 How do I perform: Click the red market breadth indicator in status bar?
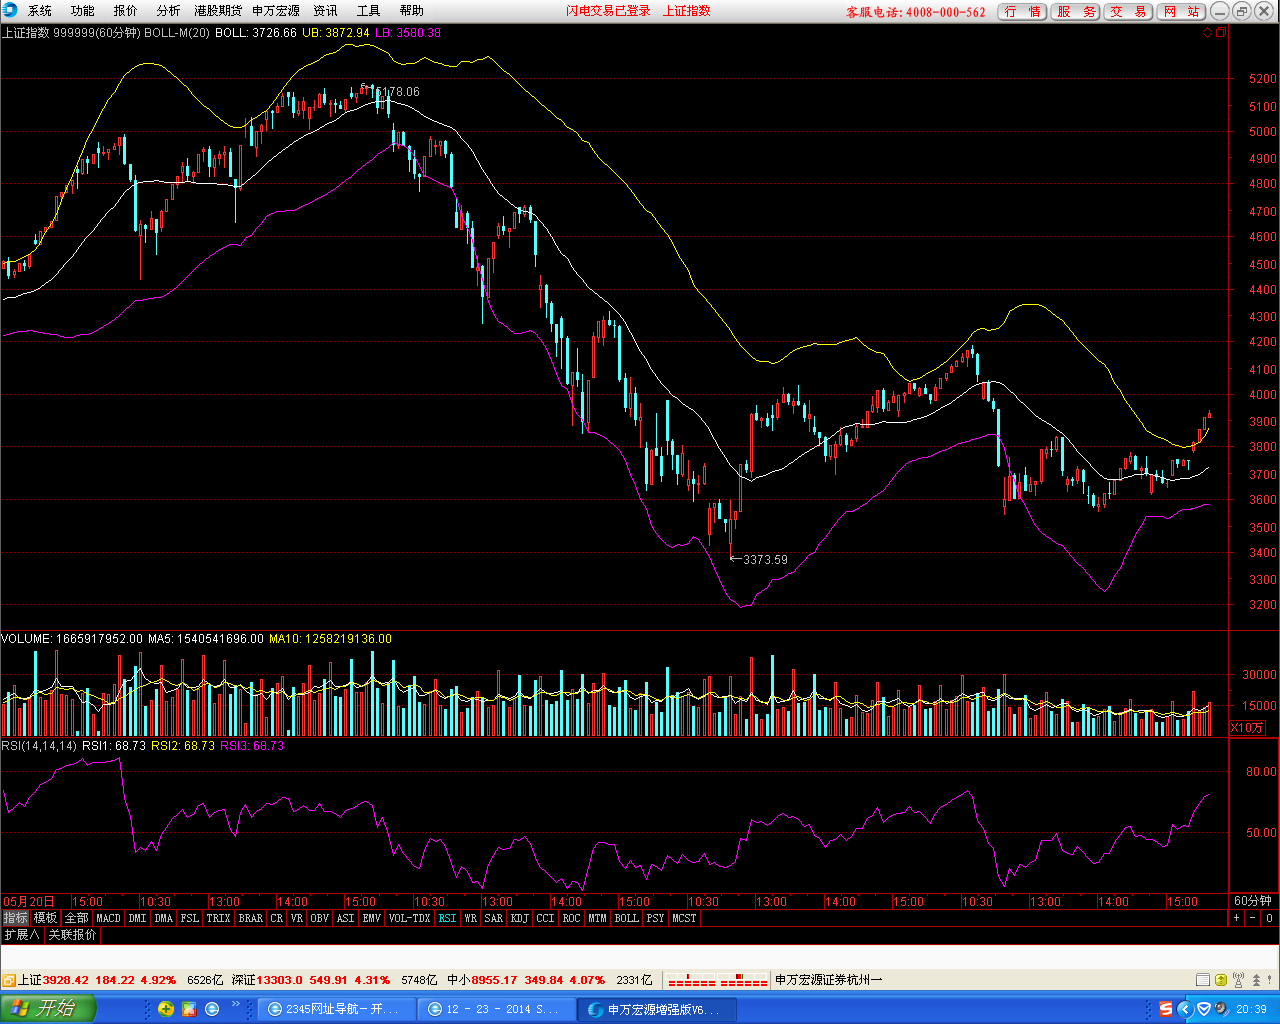717,980
